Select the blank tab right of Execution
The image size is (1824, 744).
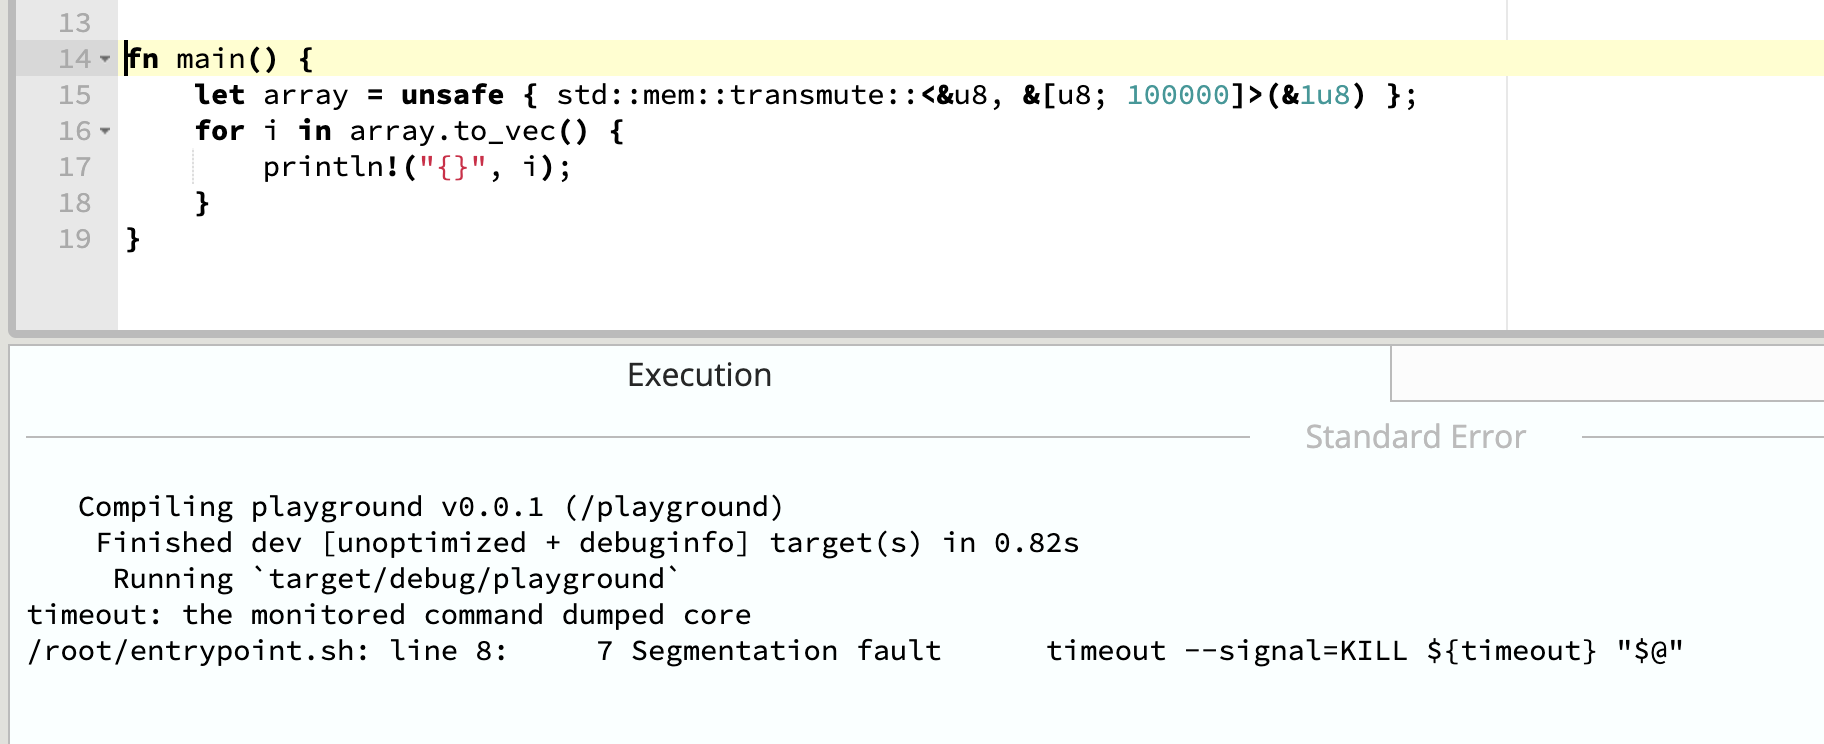coord(1607,374)
